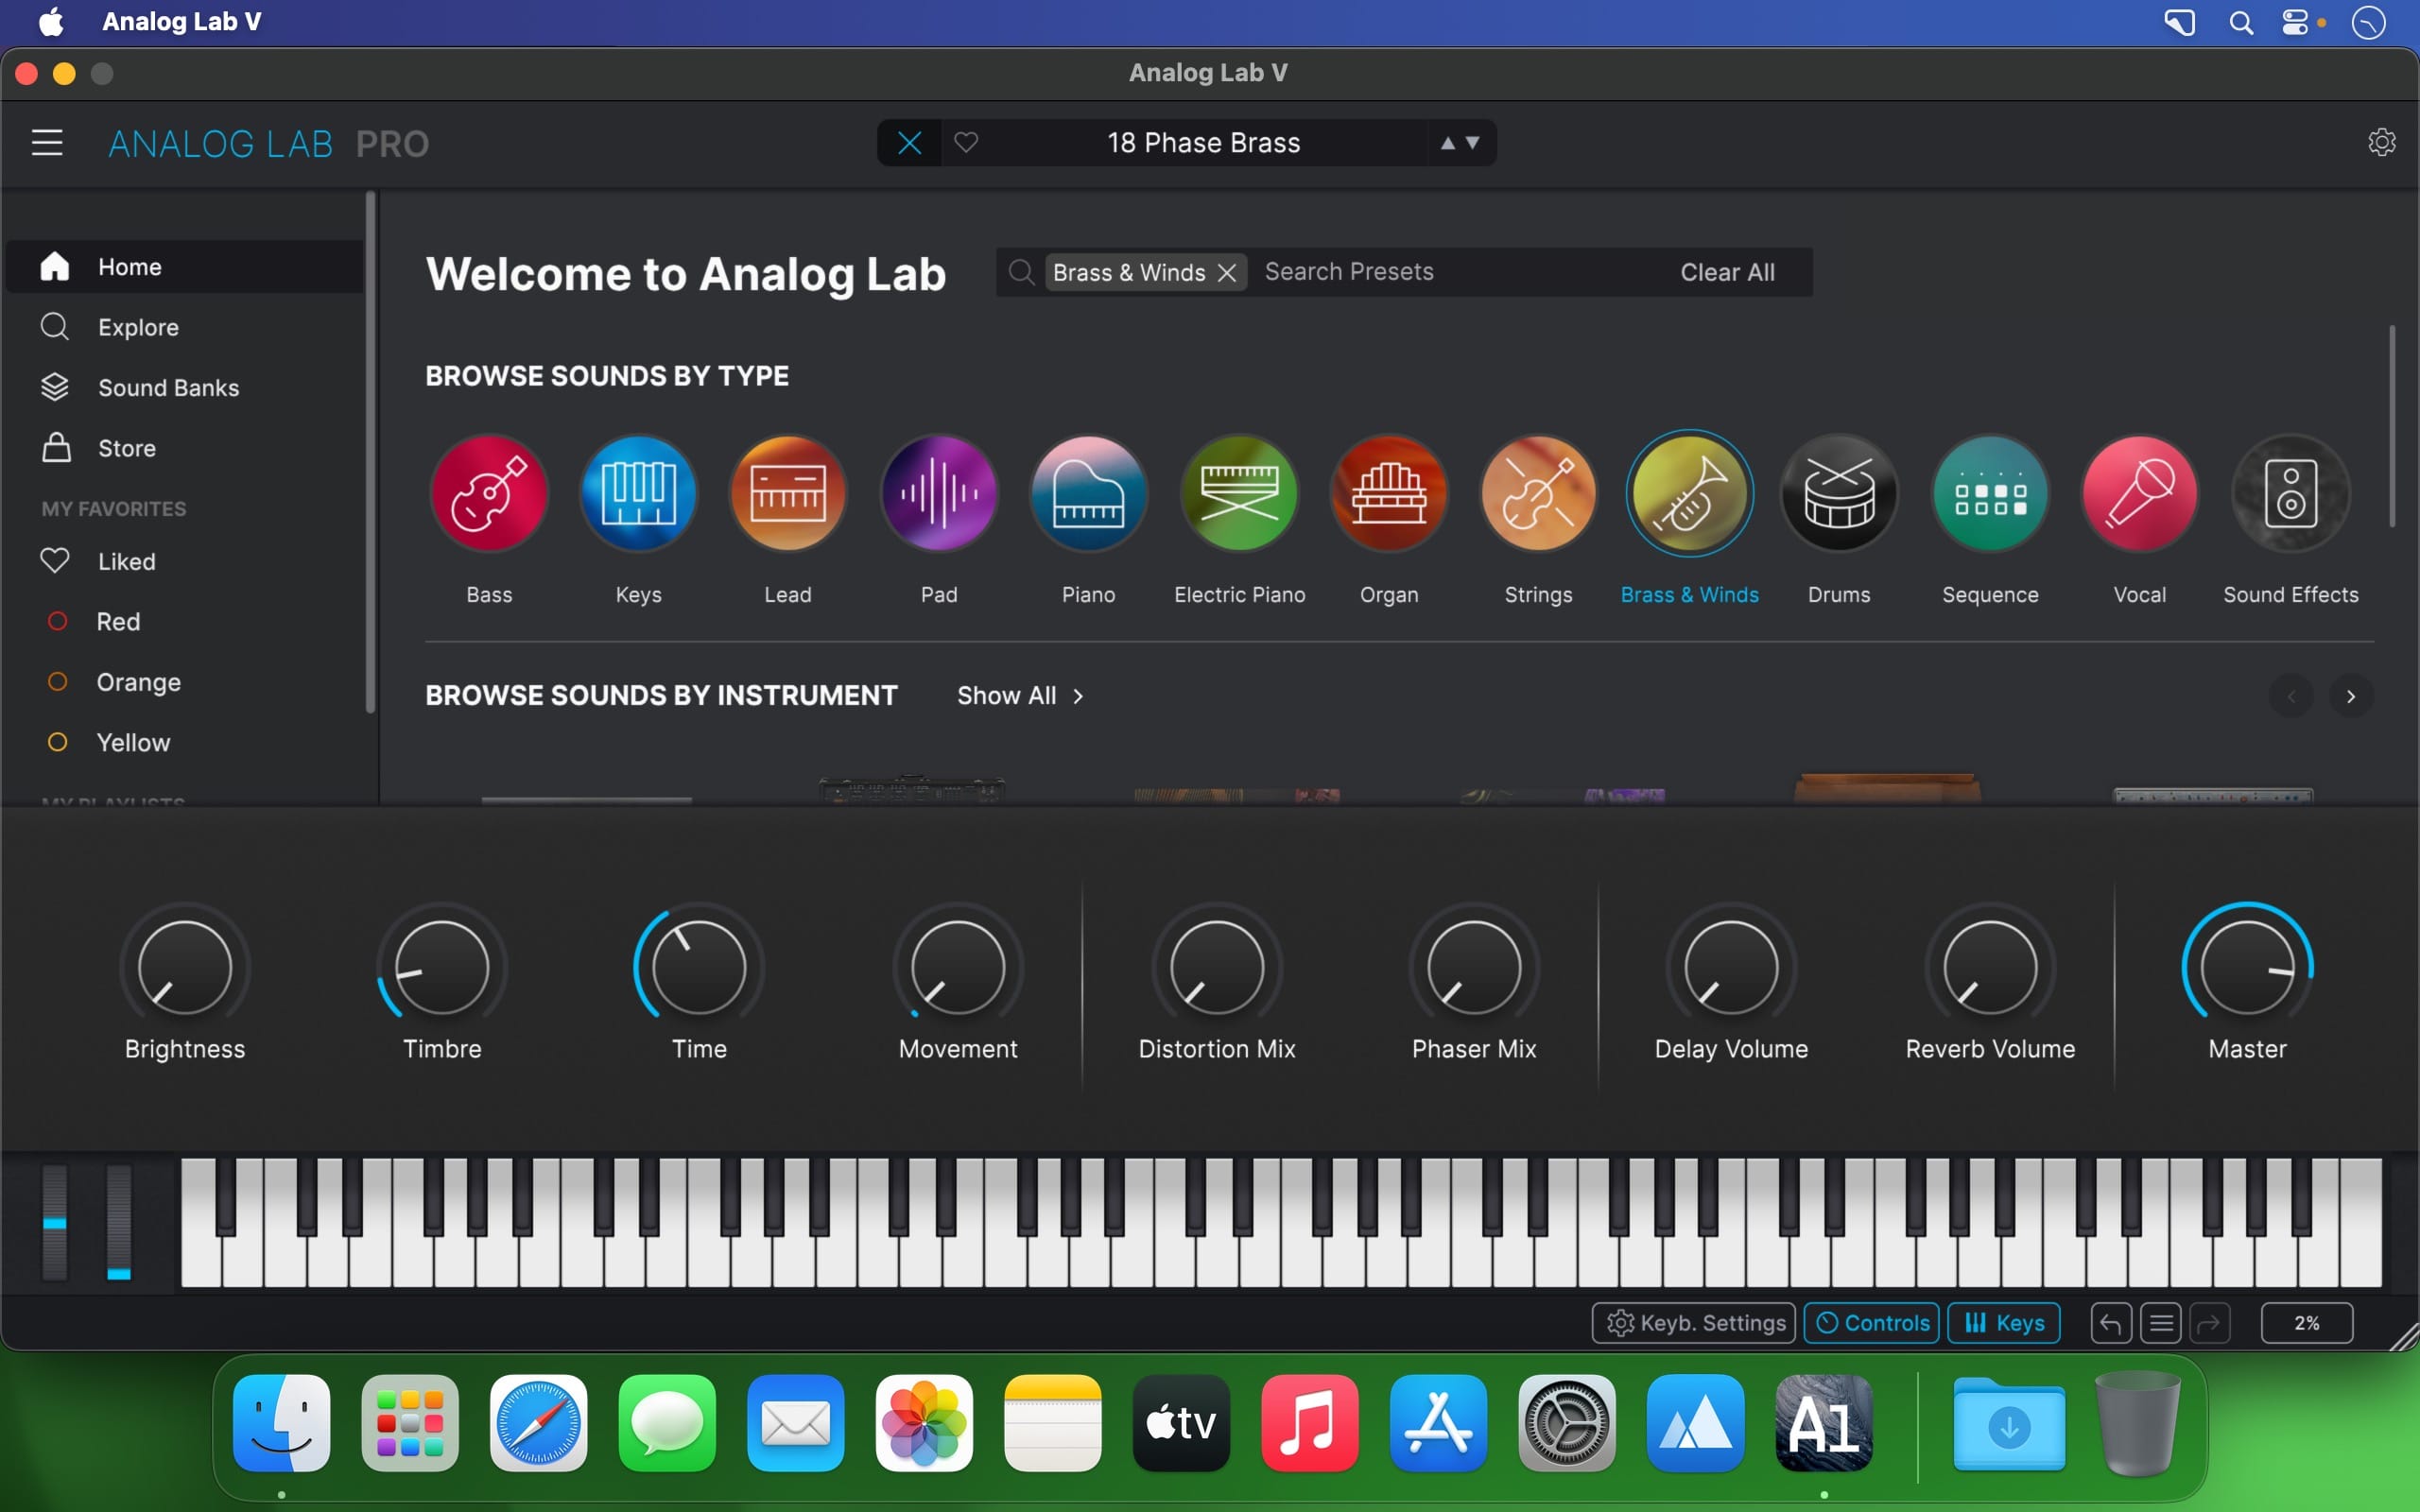Select the Drums sound type icon

pyautogui.click(x=1839, y=493)
